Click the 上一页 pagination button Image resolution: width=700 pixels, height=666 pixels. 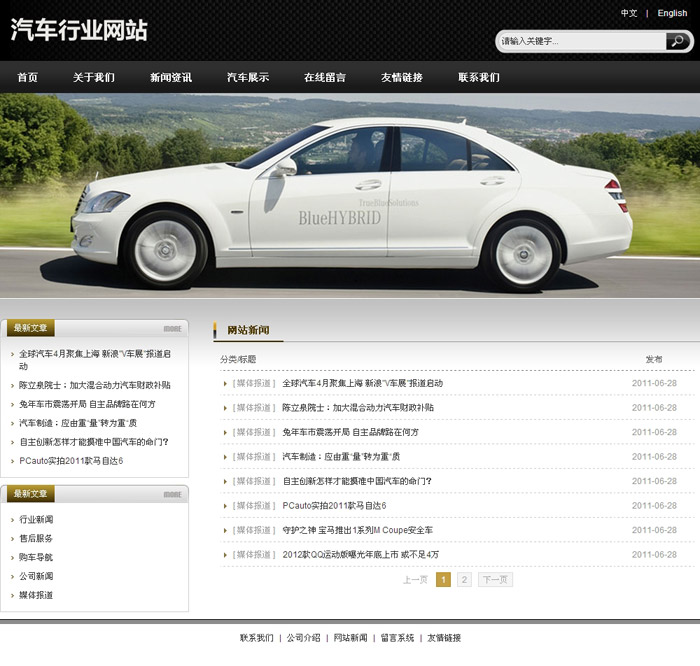tap(415, 579)
